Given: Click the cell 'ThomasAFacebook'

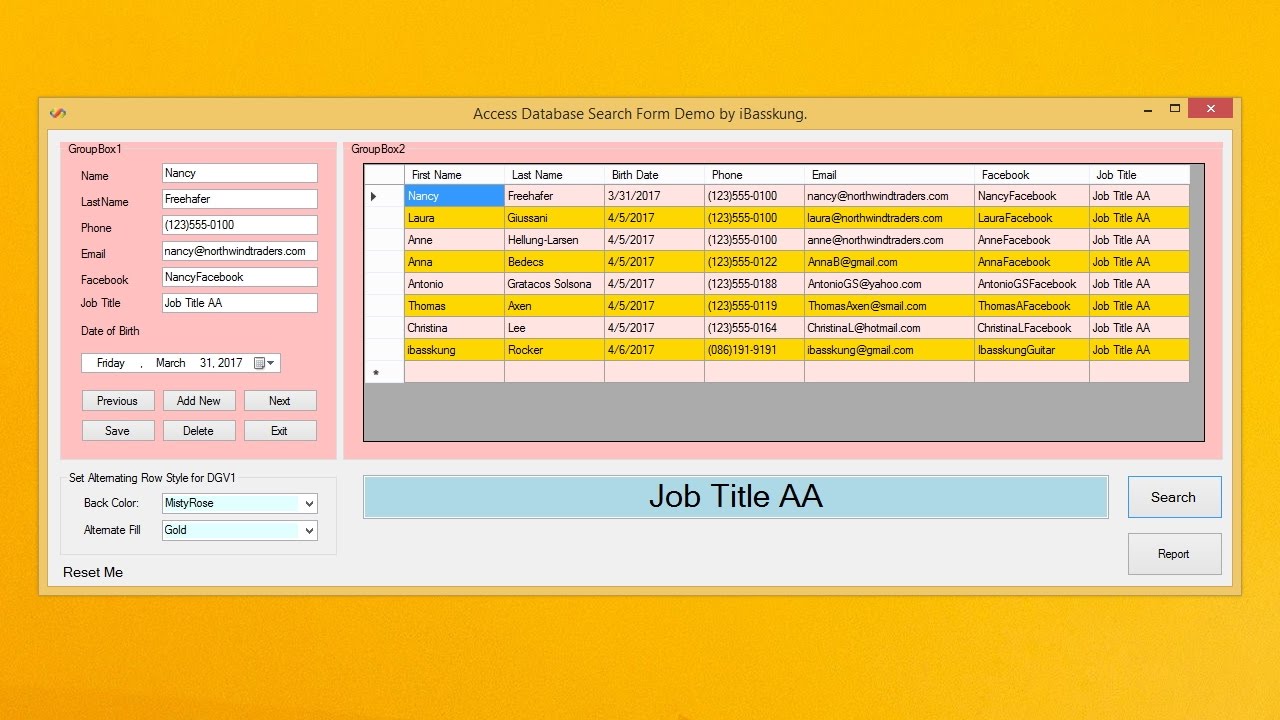Looking at the screenshot, I should coord(1032,306).
